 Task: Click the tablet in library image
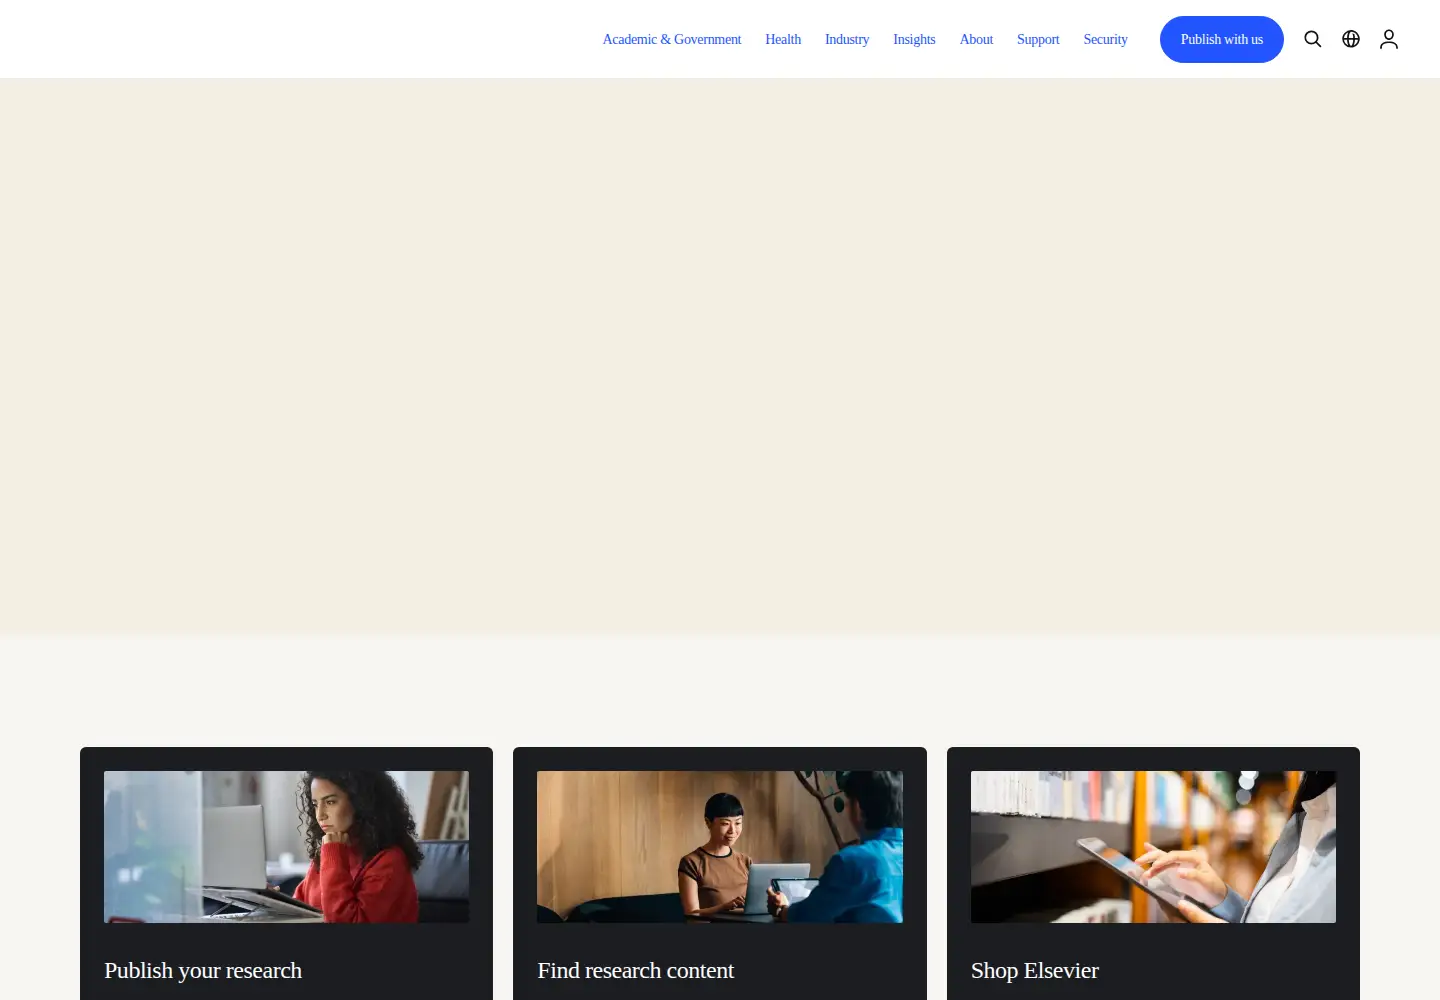tap(1153, 847)
